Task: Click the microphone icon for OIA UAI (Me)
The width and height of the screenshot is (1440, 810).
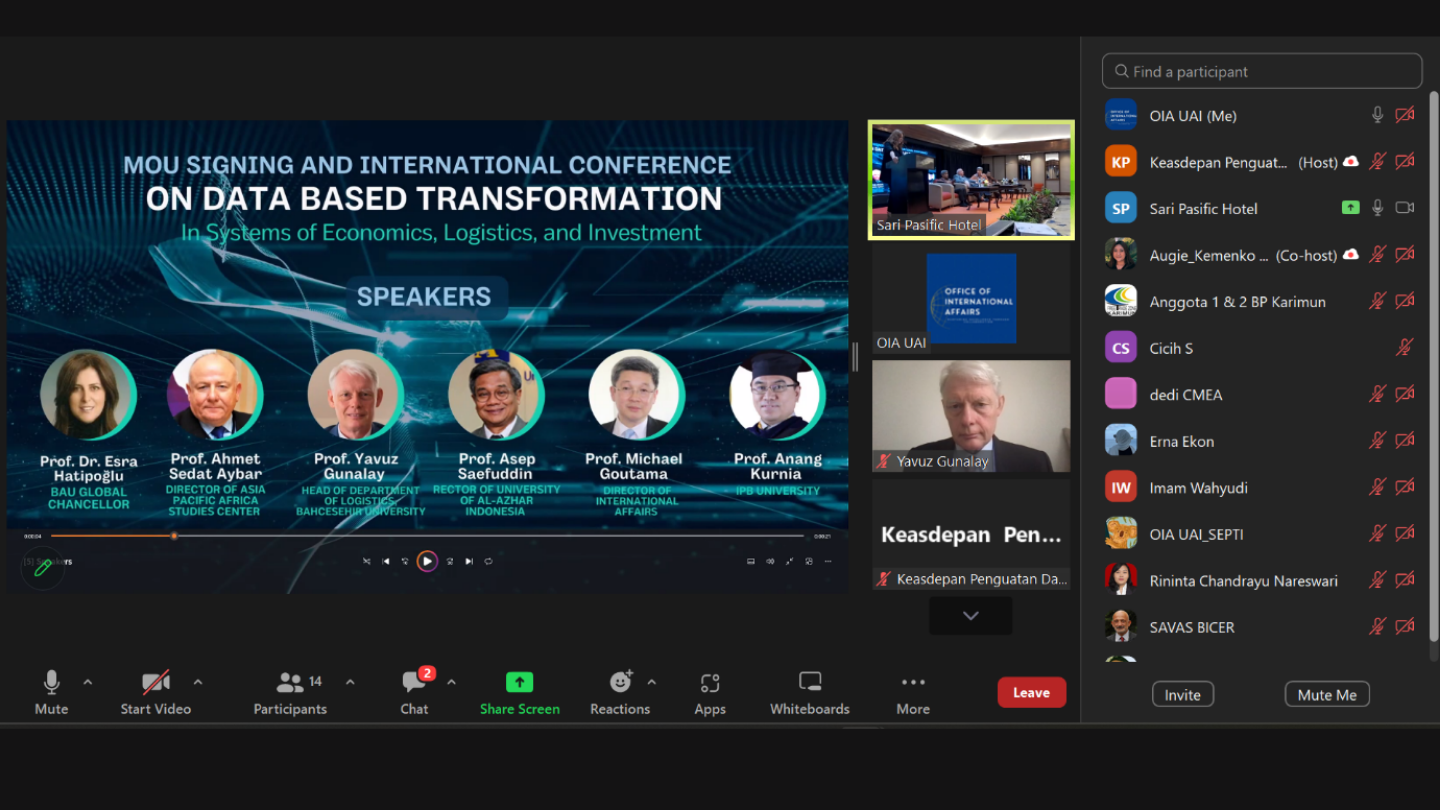Action: coord(1377,115)
